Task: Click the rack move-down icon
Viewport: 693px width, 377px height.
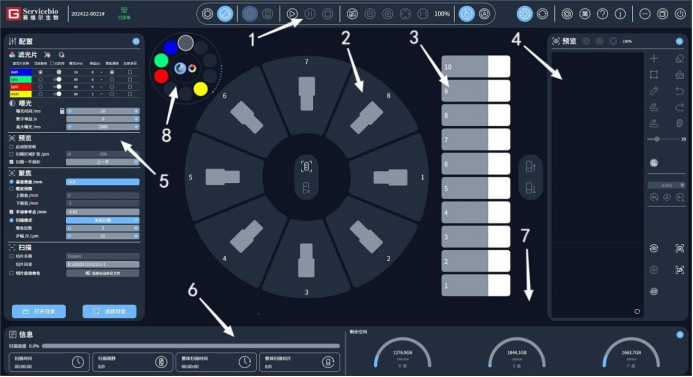Action: click(530, 188)
